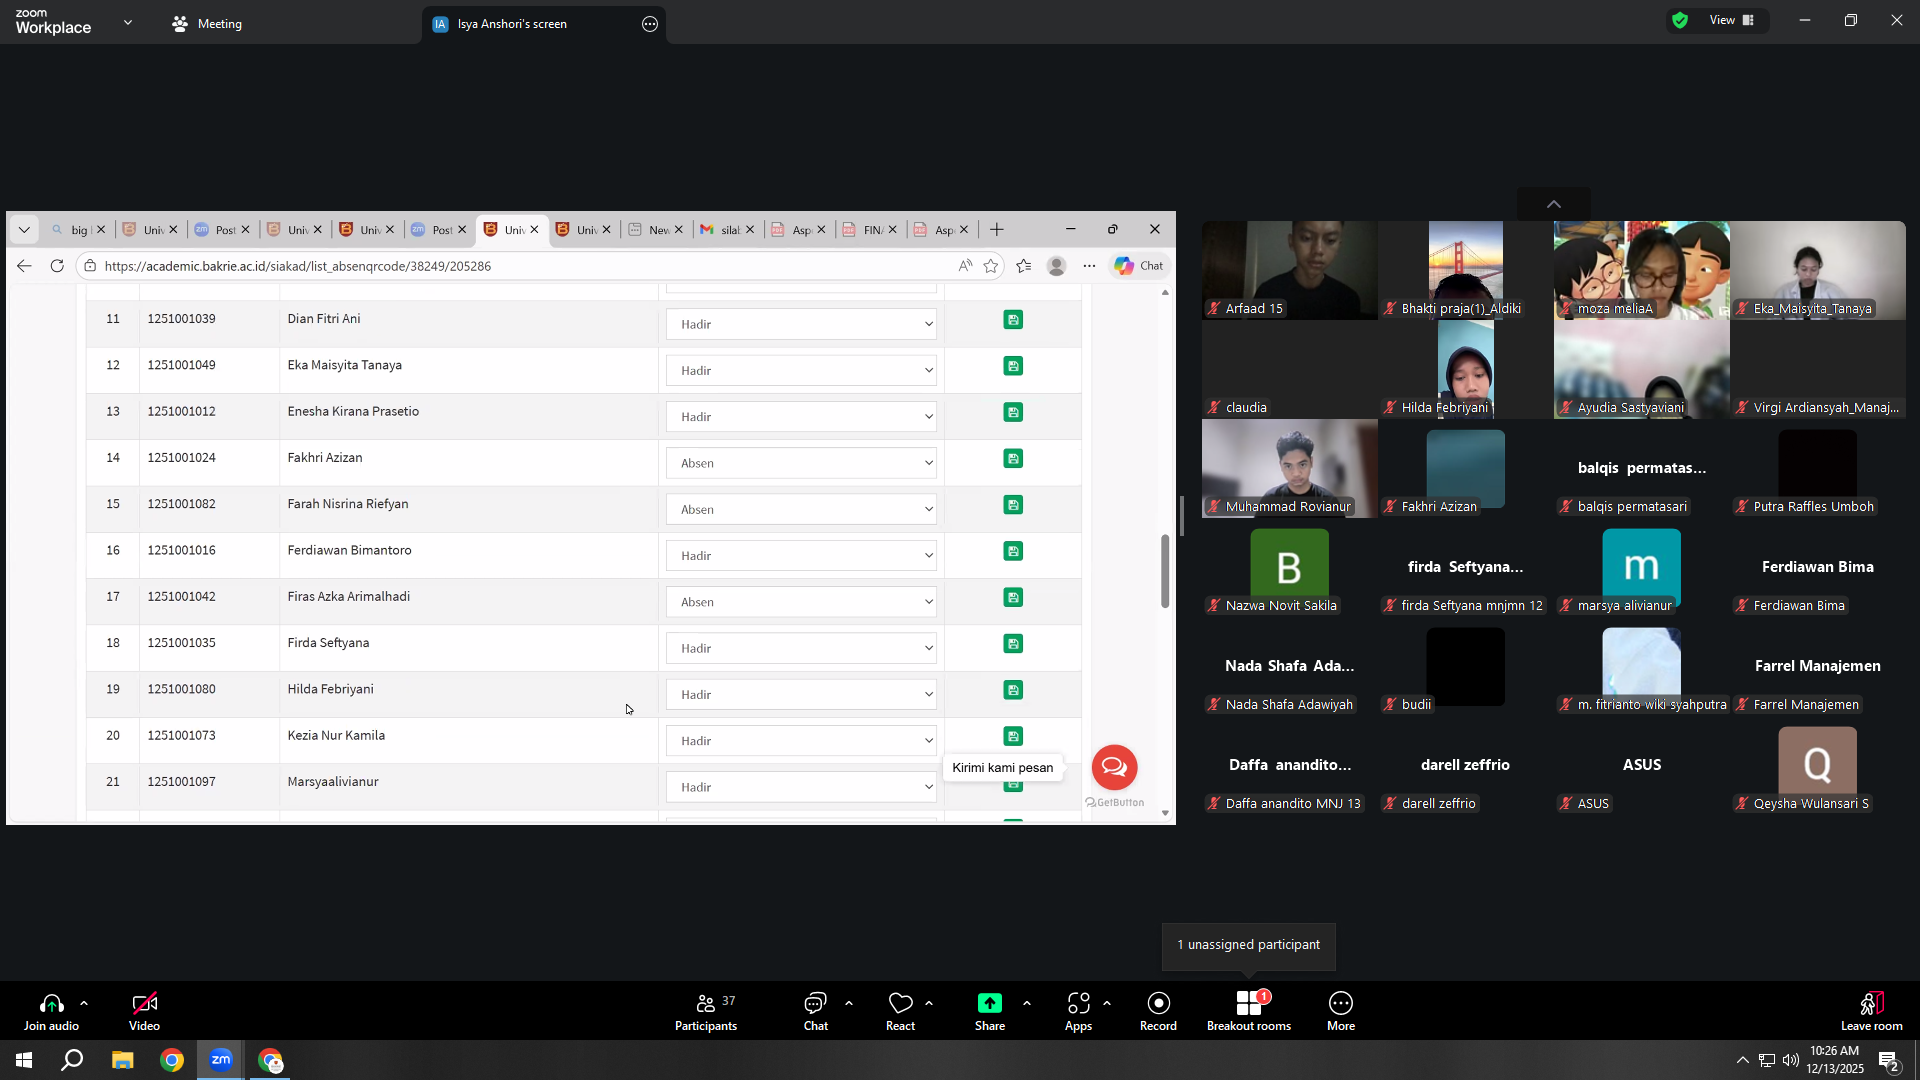This screenshot has height=1080, width=1920.
Task: Expand Share options arrow
Action: 1027,1003
